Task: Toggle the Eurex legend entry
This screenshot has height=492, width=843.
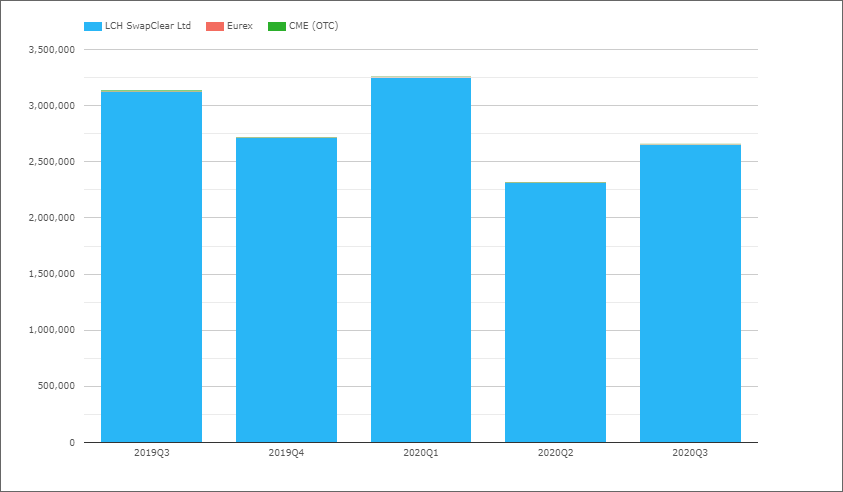Action: [230, 26]
